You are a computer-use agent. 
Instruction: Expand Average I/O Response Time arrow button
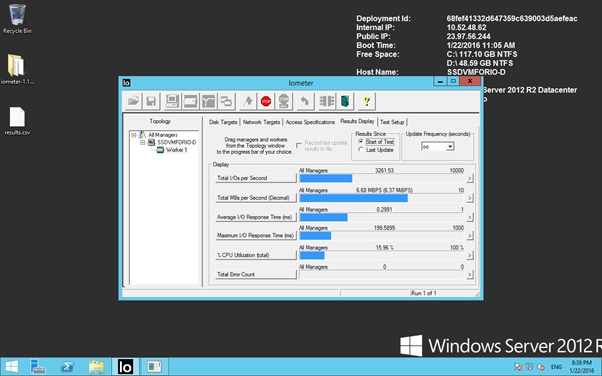pos(470,217)
